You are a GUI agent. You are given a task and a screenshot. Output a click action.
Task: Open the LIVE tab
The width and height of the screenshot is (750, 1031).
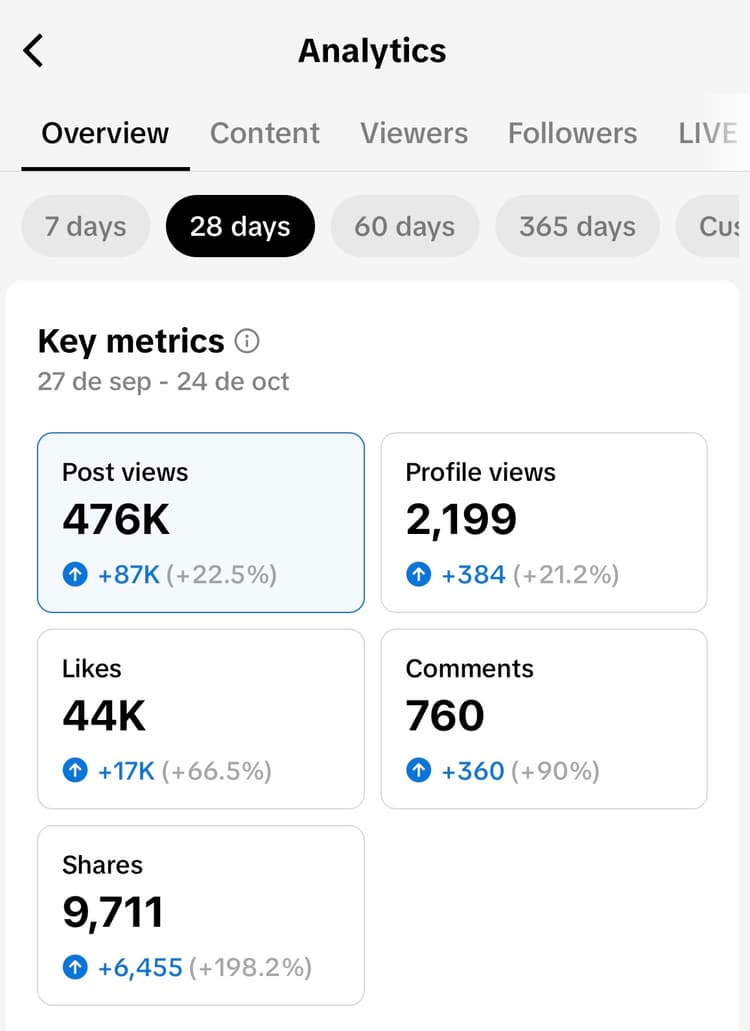tap(708, 133)
